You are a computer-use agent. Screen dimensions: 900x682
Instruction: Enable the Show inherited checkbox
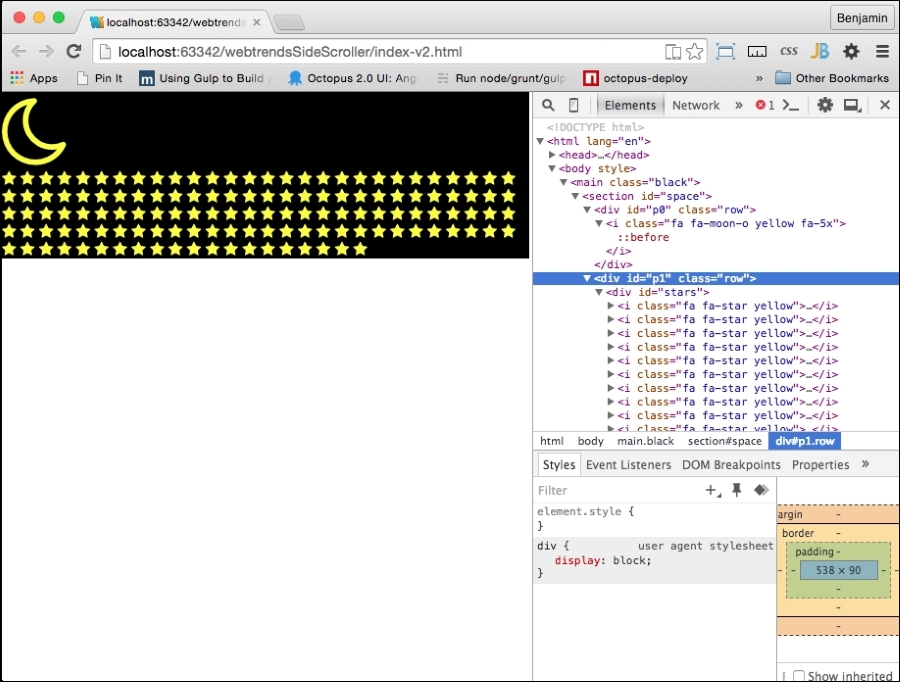(798, 675)
